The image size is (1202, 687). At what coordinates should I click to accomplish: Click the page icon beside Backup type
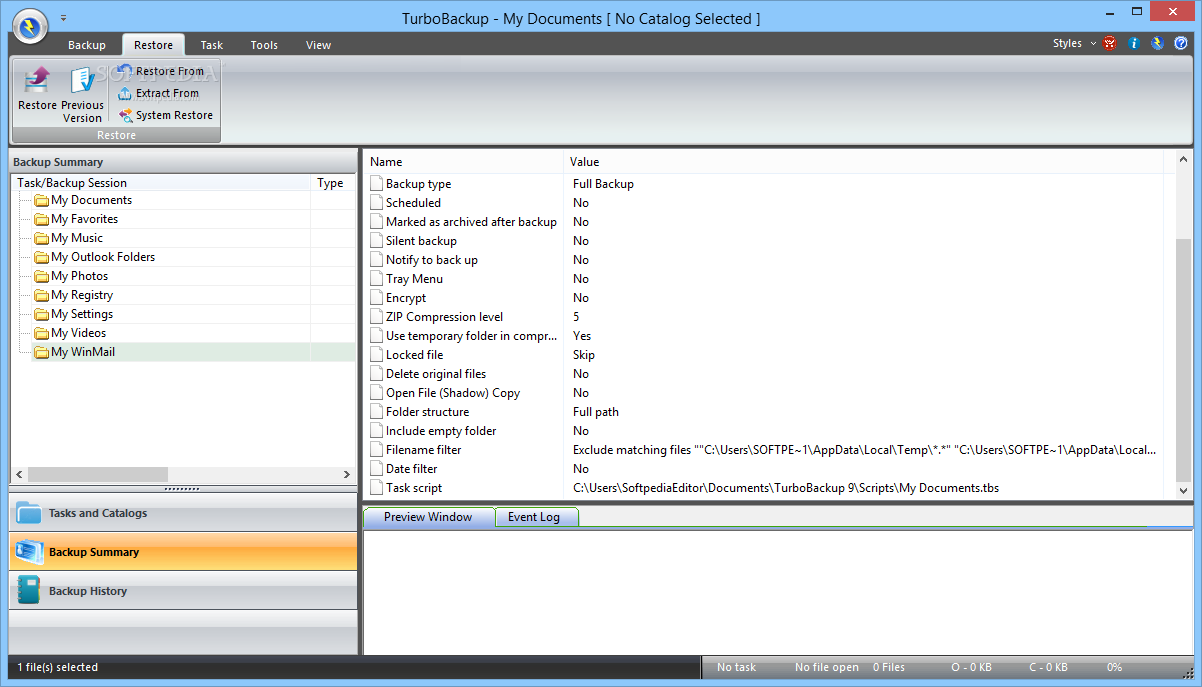click(377, 184)
